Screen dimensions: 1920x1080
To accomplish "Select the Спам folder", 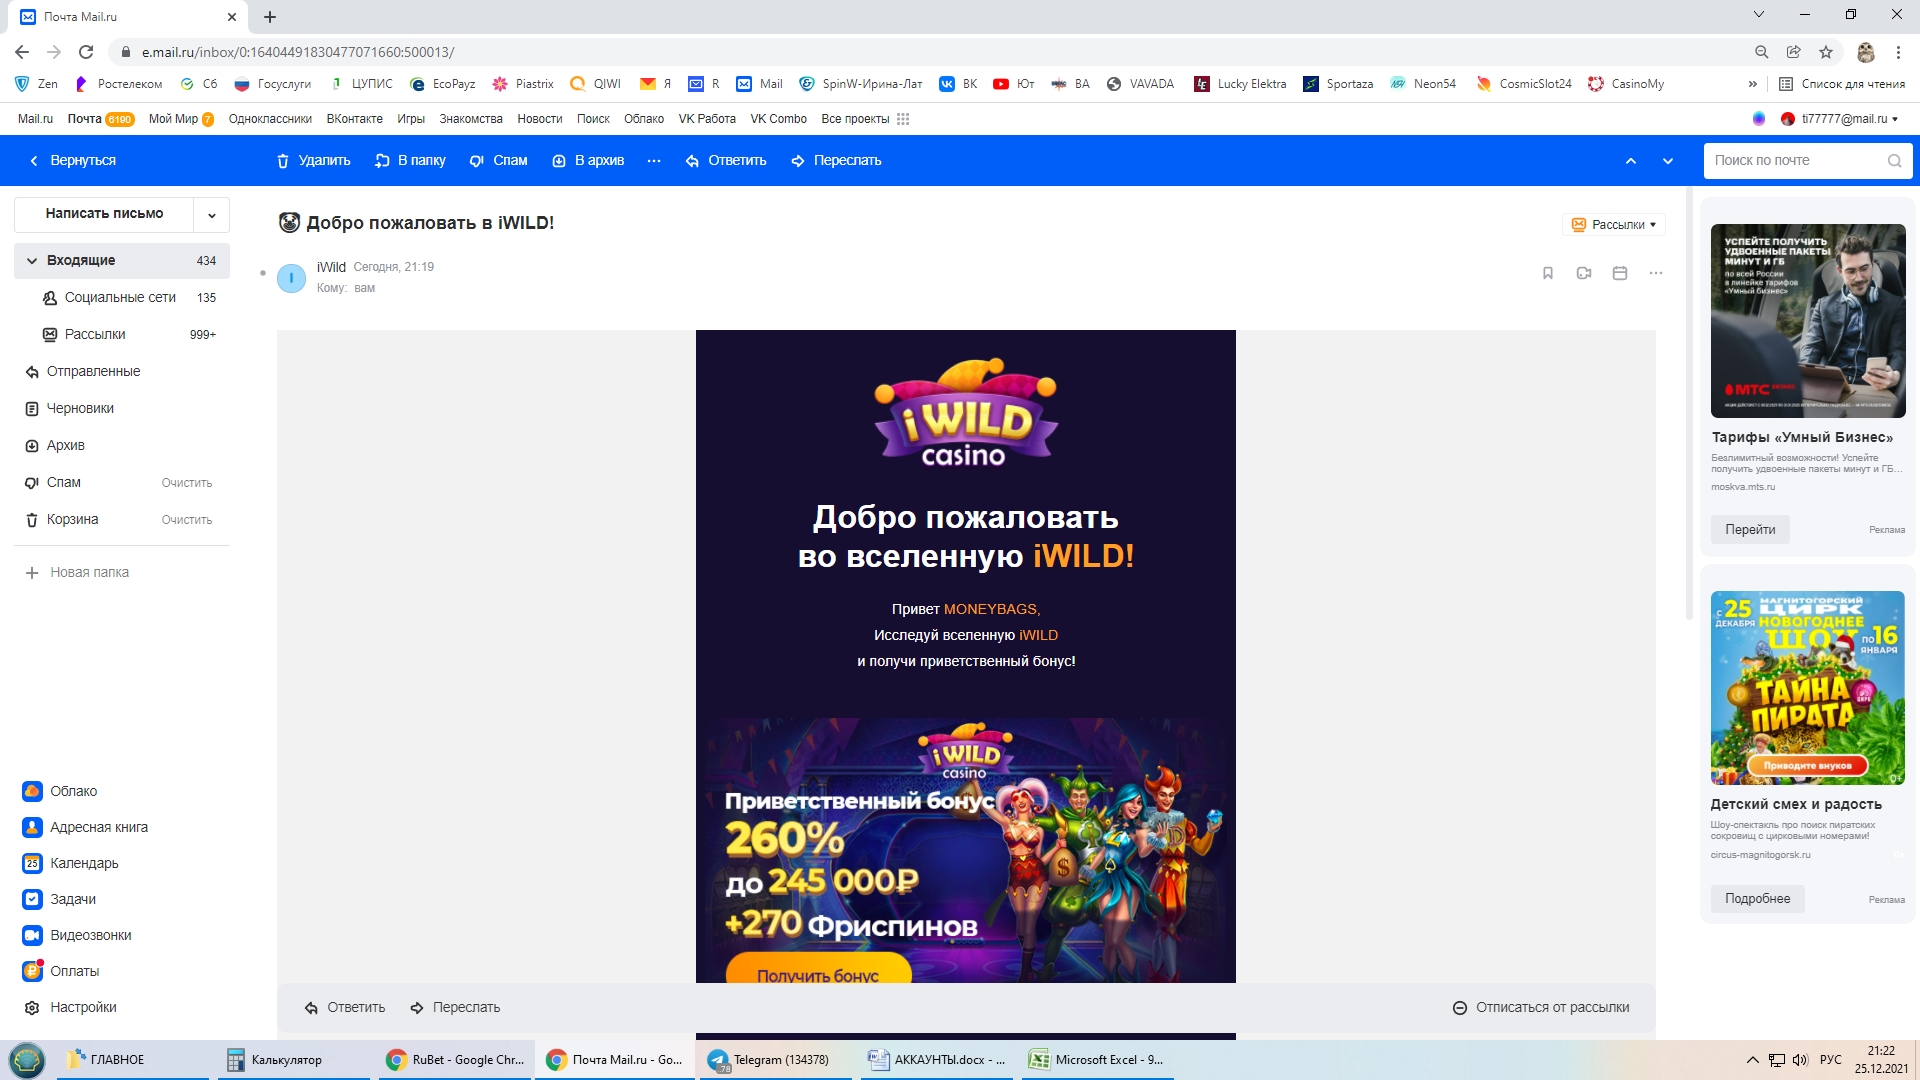I will click(64, 482).
